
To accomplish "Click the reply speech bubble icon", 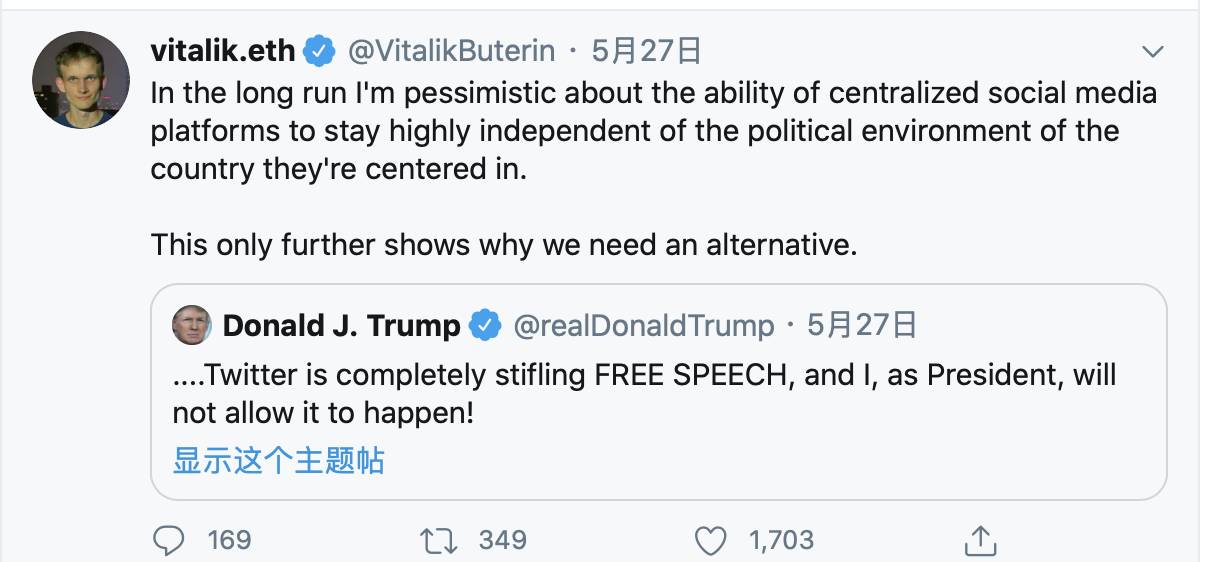I will 168,541.
